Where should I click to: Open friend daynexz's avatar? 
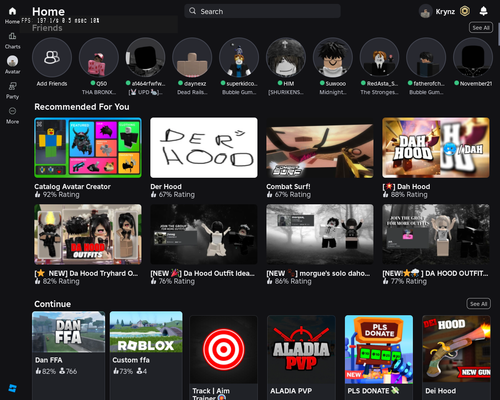coord(192,57)
